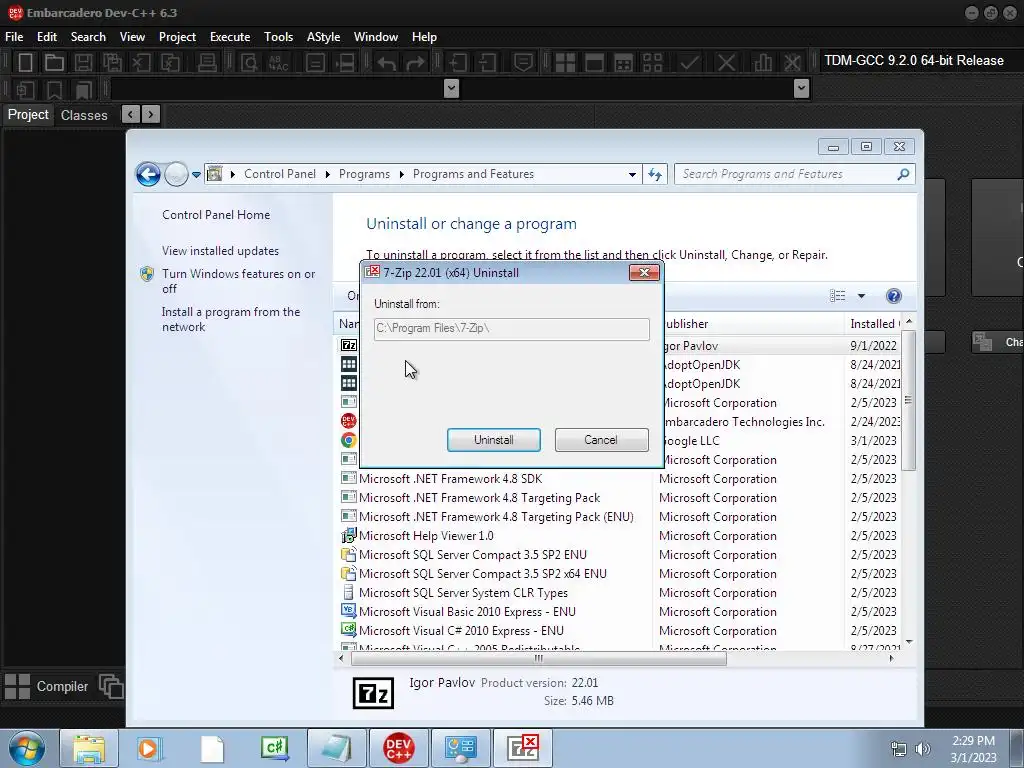Click the Windows Media Player taskbar icon
This screenshot has width=1024, height=768.
point(148,748)
